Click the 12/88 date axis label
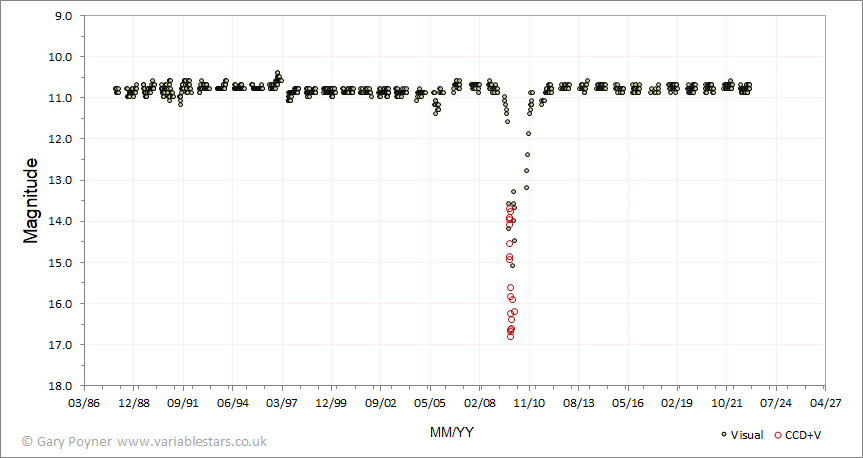Viewport: 863px width, 458px height. tap(134, 402)
